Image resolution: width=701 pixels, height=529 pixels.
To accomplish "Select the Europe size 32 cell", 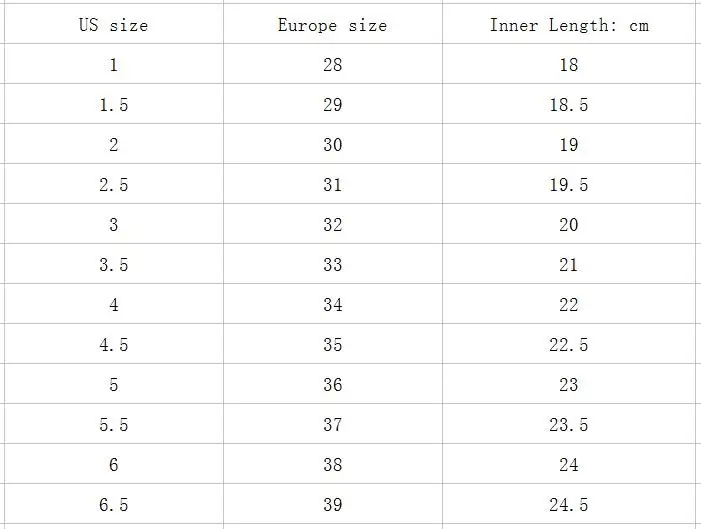I will 332,225.
